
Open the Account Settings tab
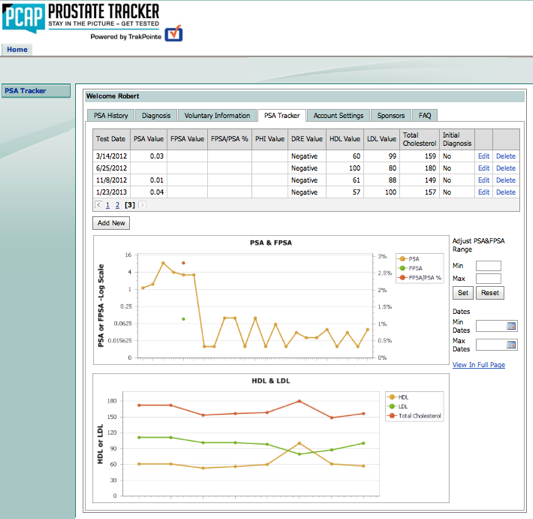tap(338, 116)
